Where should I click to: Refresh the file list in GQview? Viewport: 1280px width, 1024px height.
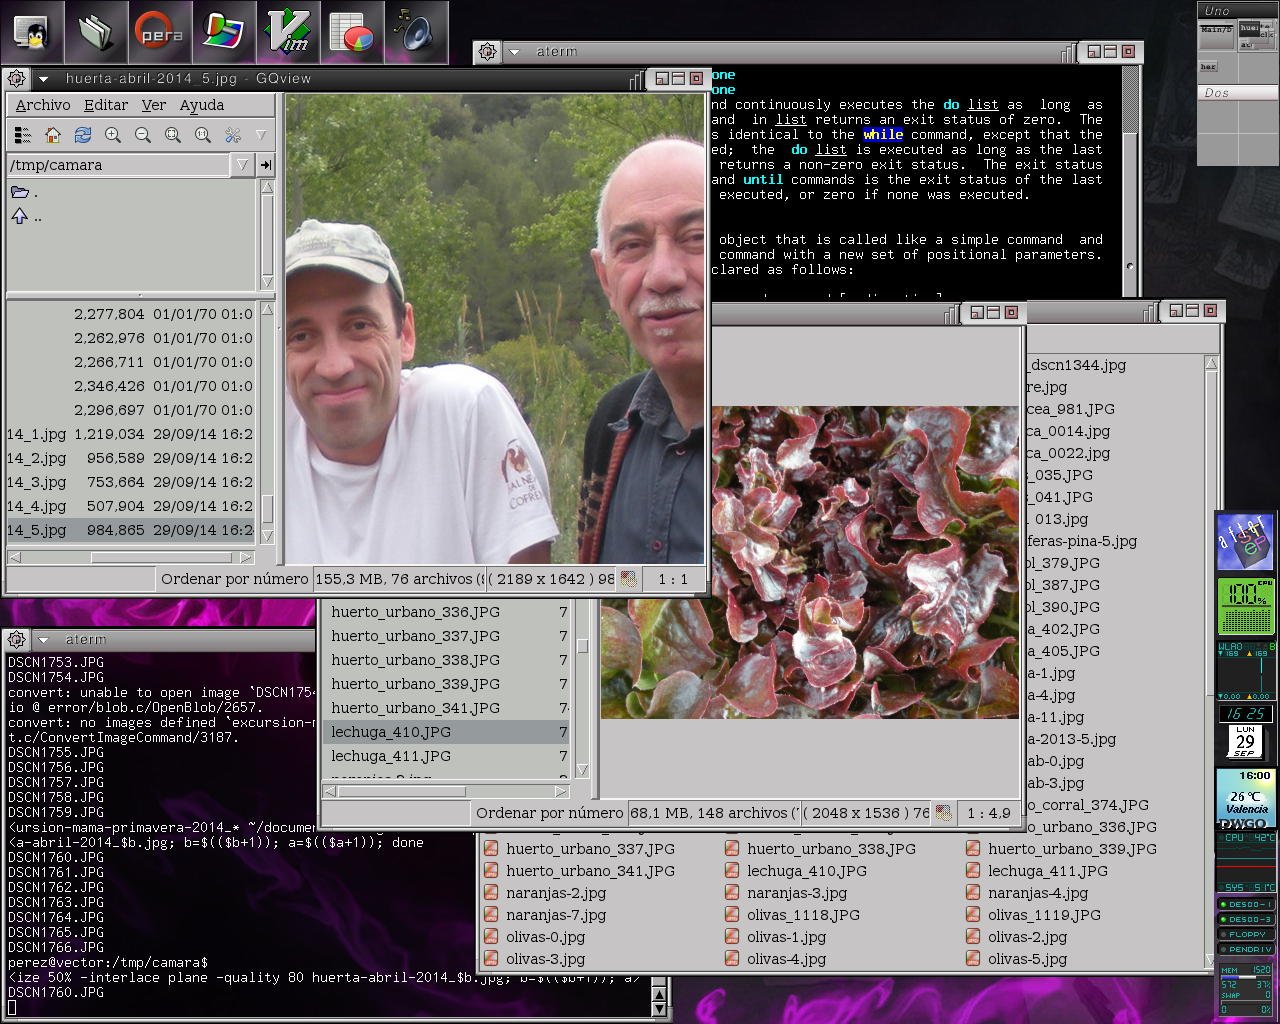click(83, 134)
